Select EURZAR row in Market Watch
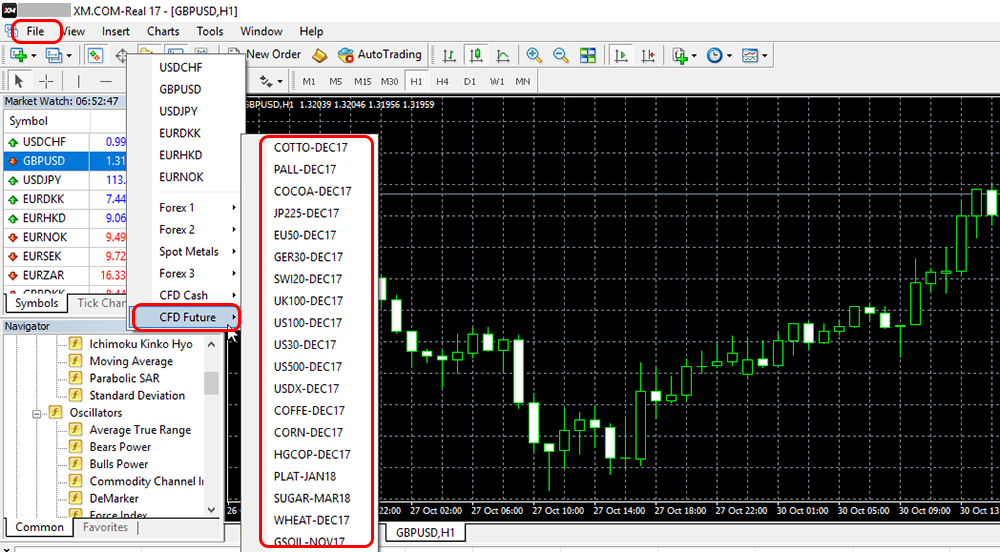This screenshot has width=1000, height=552. (64, 275)
